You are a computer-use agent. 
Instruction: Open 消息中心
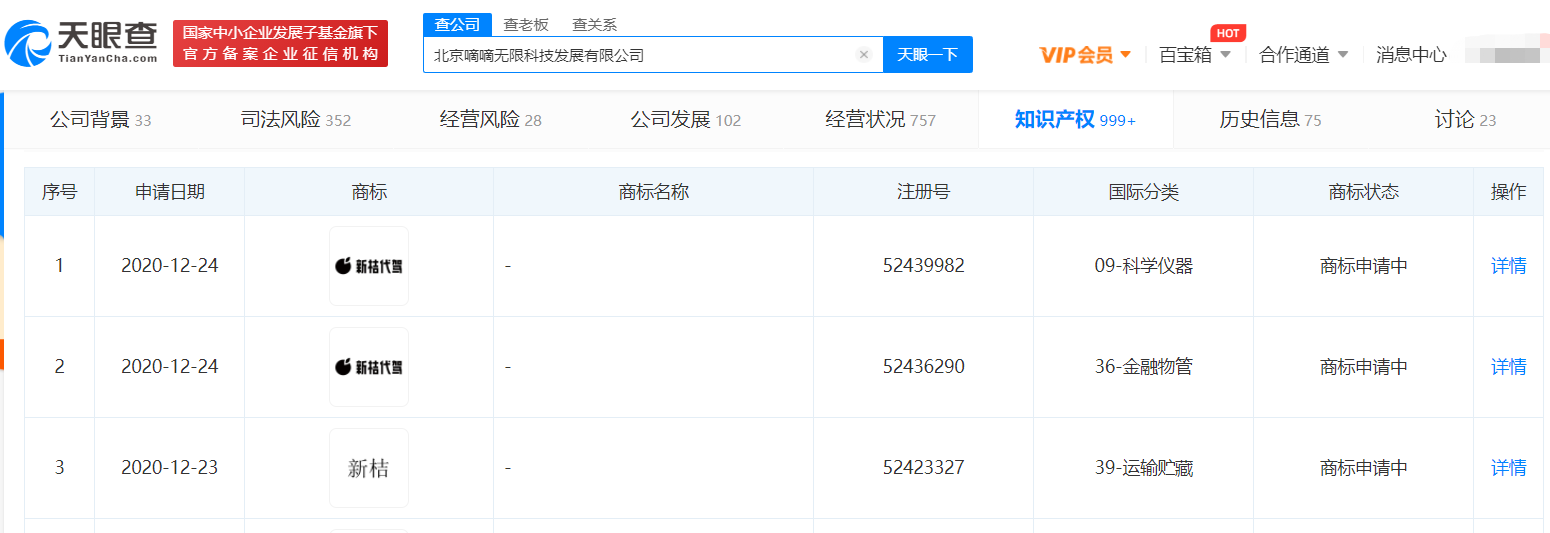[1411, 55]
